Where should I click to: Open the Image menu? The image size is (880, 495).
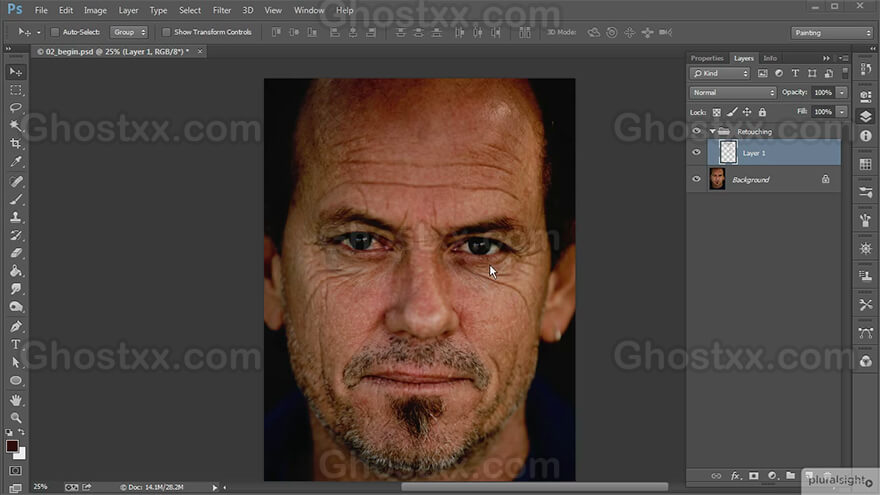(95, 10)
